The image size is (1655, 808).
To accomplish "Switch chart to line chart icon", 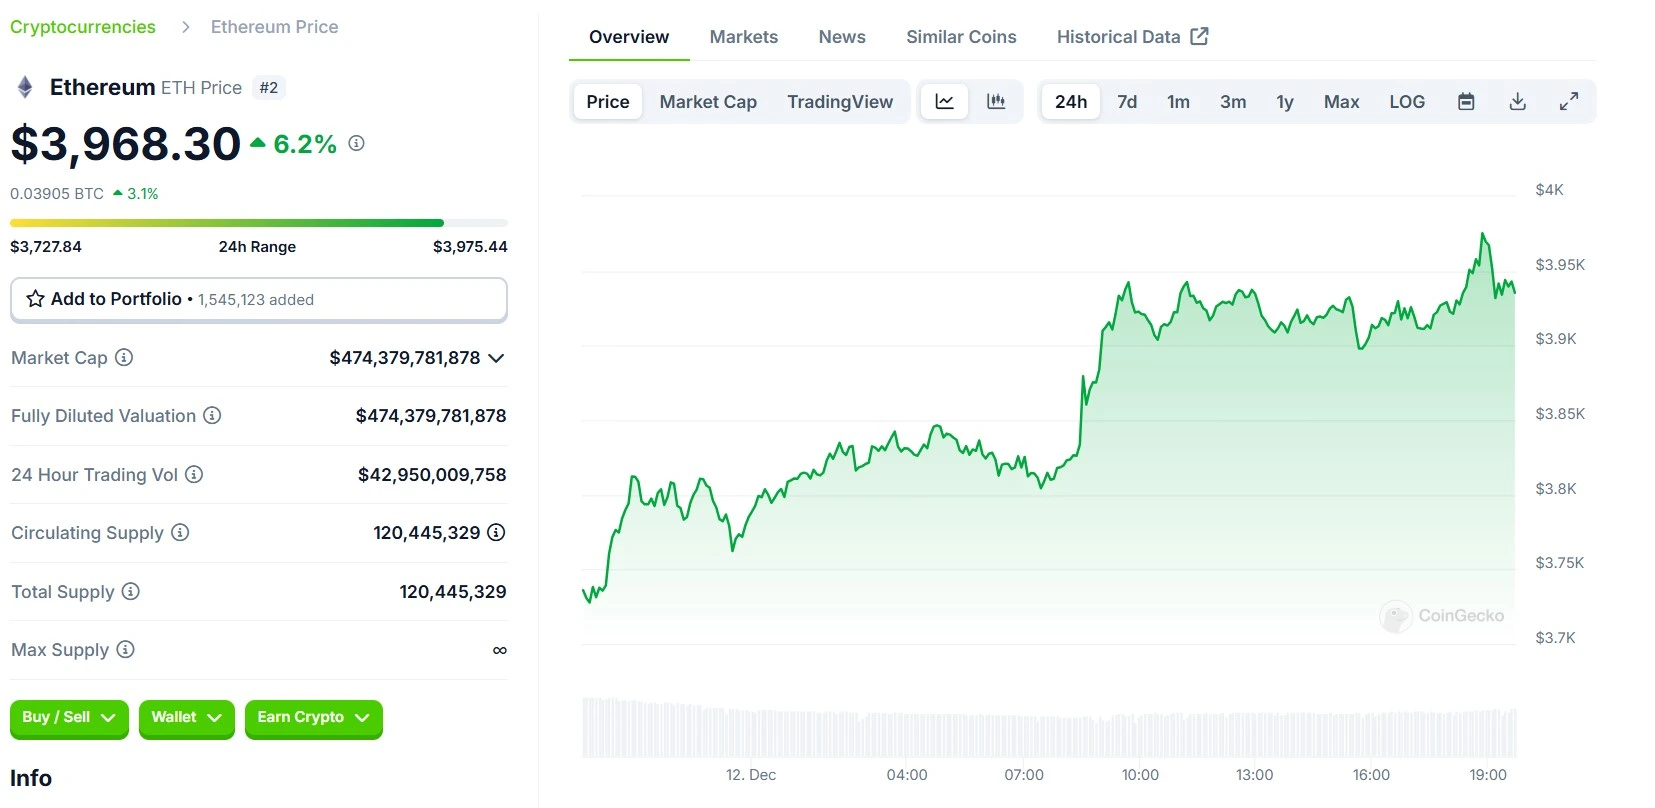I will [944, 102].
